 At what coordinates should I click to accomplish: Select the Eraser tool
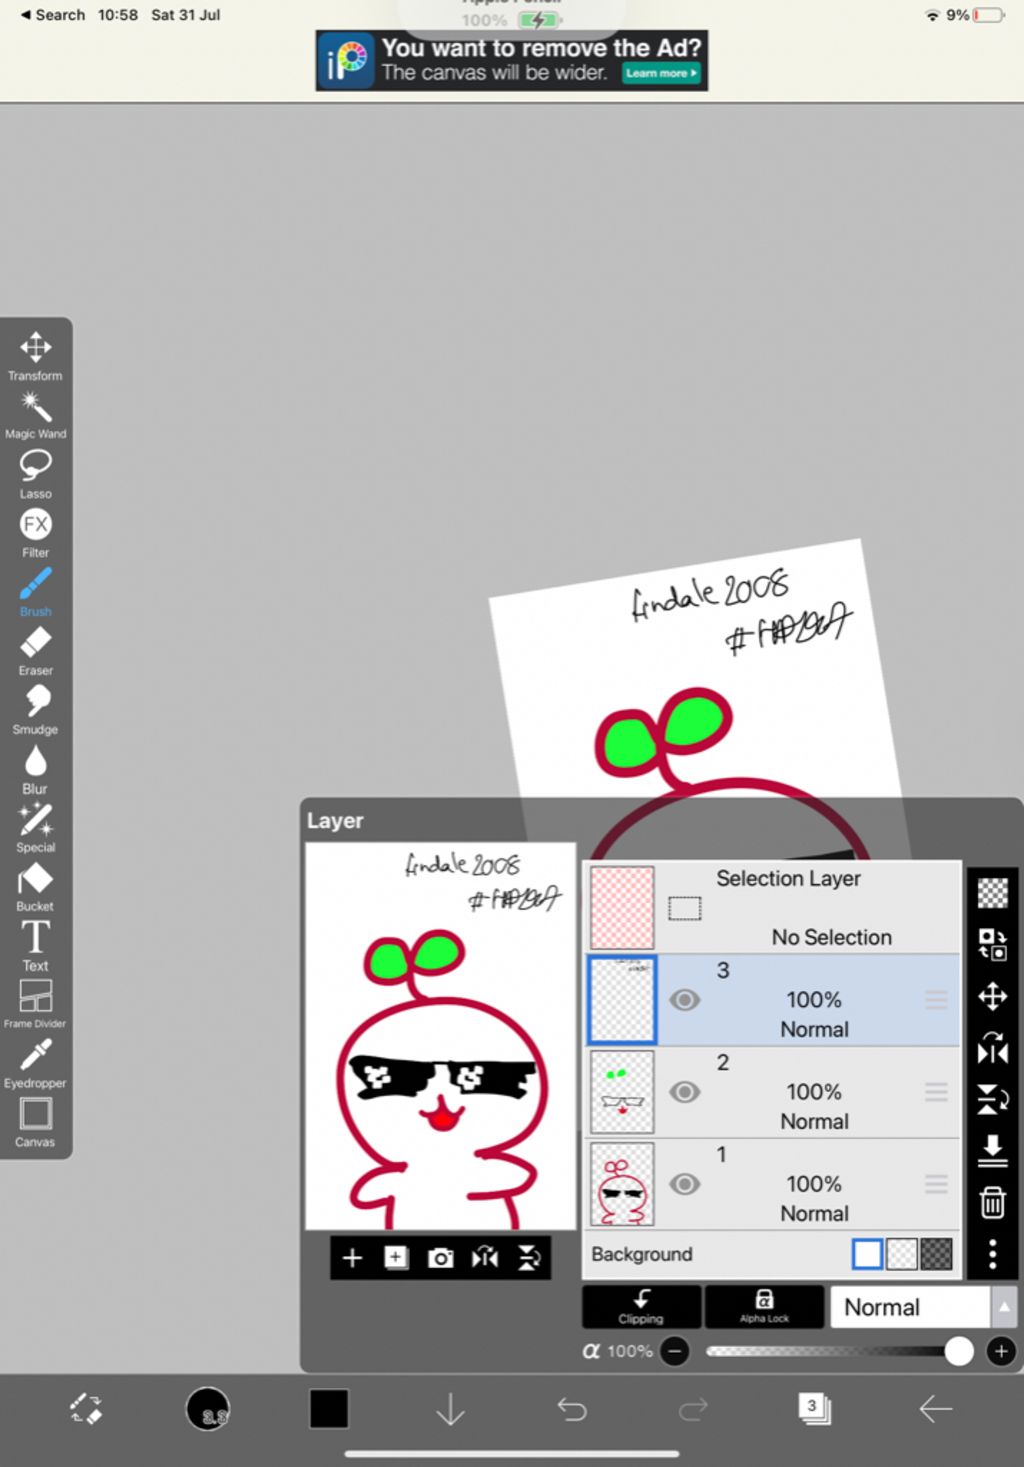pyautogui.click(x=35, y=649)
